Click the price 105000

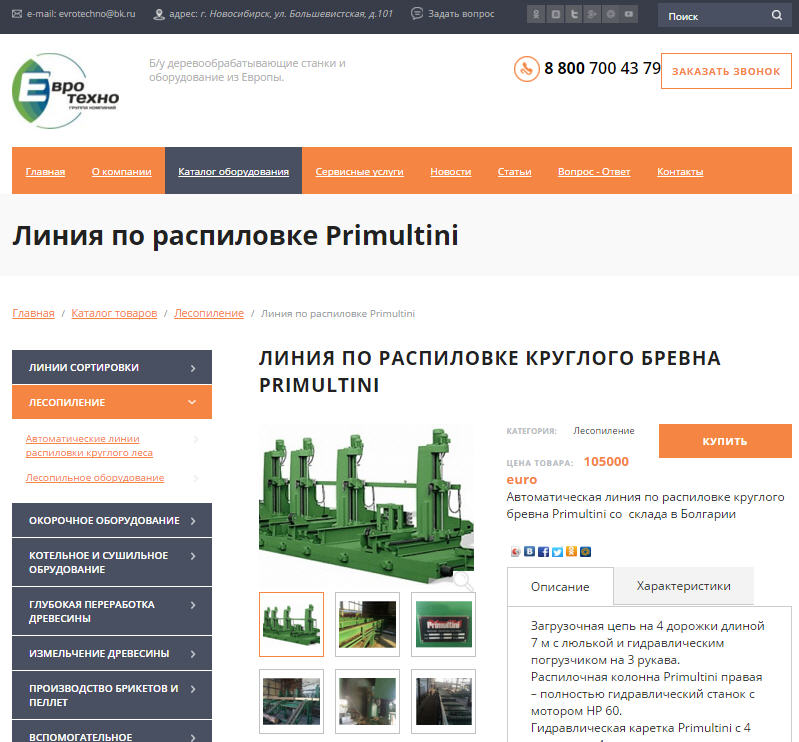606,462
